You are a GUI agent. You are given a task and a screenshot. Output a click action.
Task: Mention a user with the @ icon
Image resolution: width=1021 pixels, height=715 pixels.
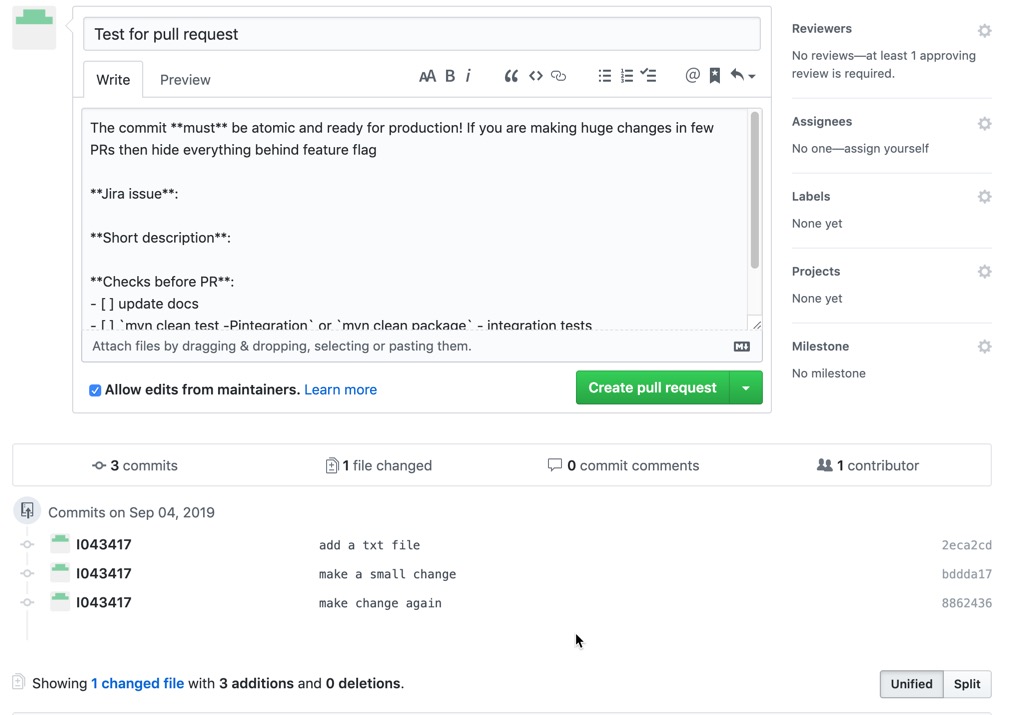click(x=692, y=75)
